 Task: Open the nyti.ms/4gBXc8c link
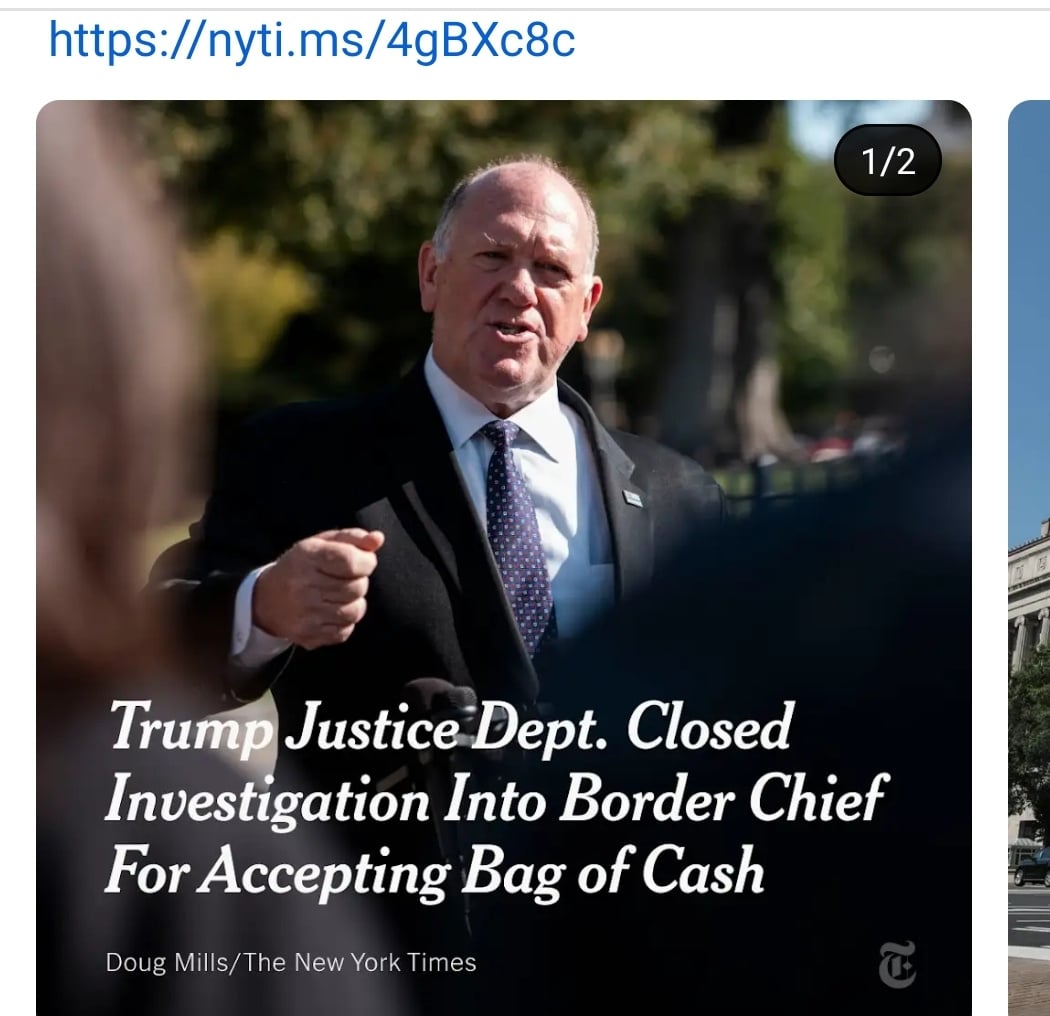[312, 40]
